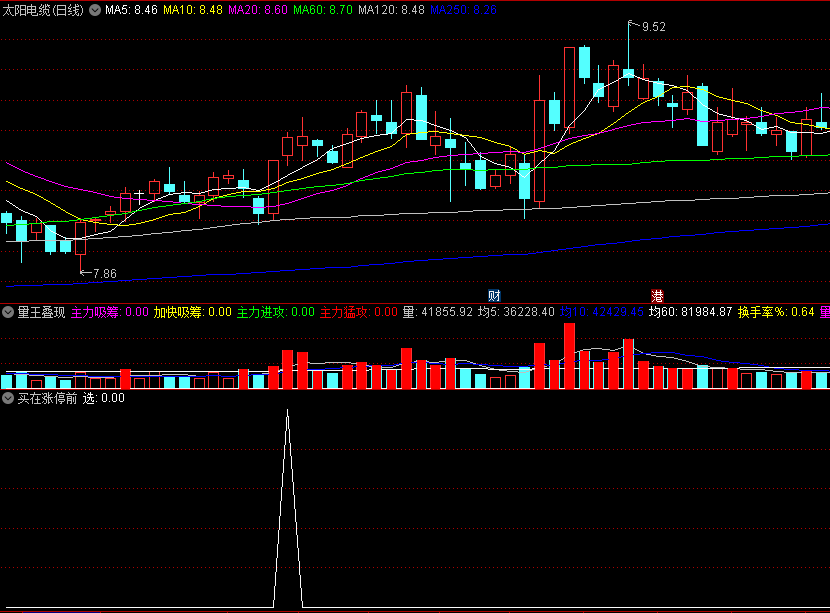Click the 财 marker icon on the chart
This screenshot has width=830, height=613.
tap(494, 296)
